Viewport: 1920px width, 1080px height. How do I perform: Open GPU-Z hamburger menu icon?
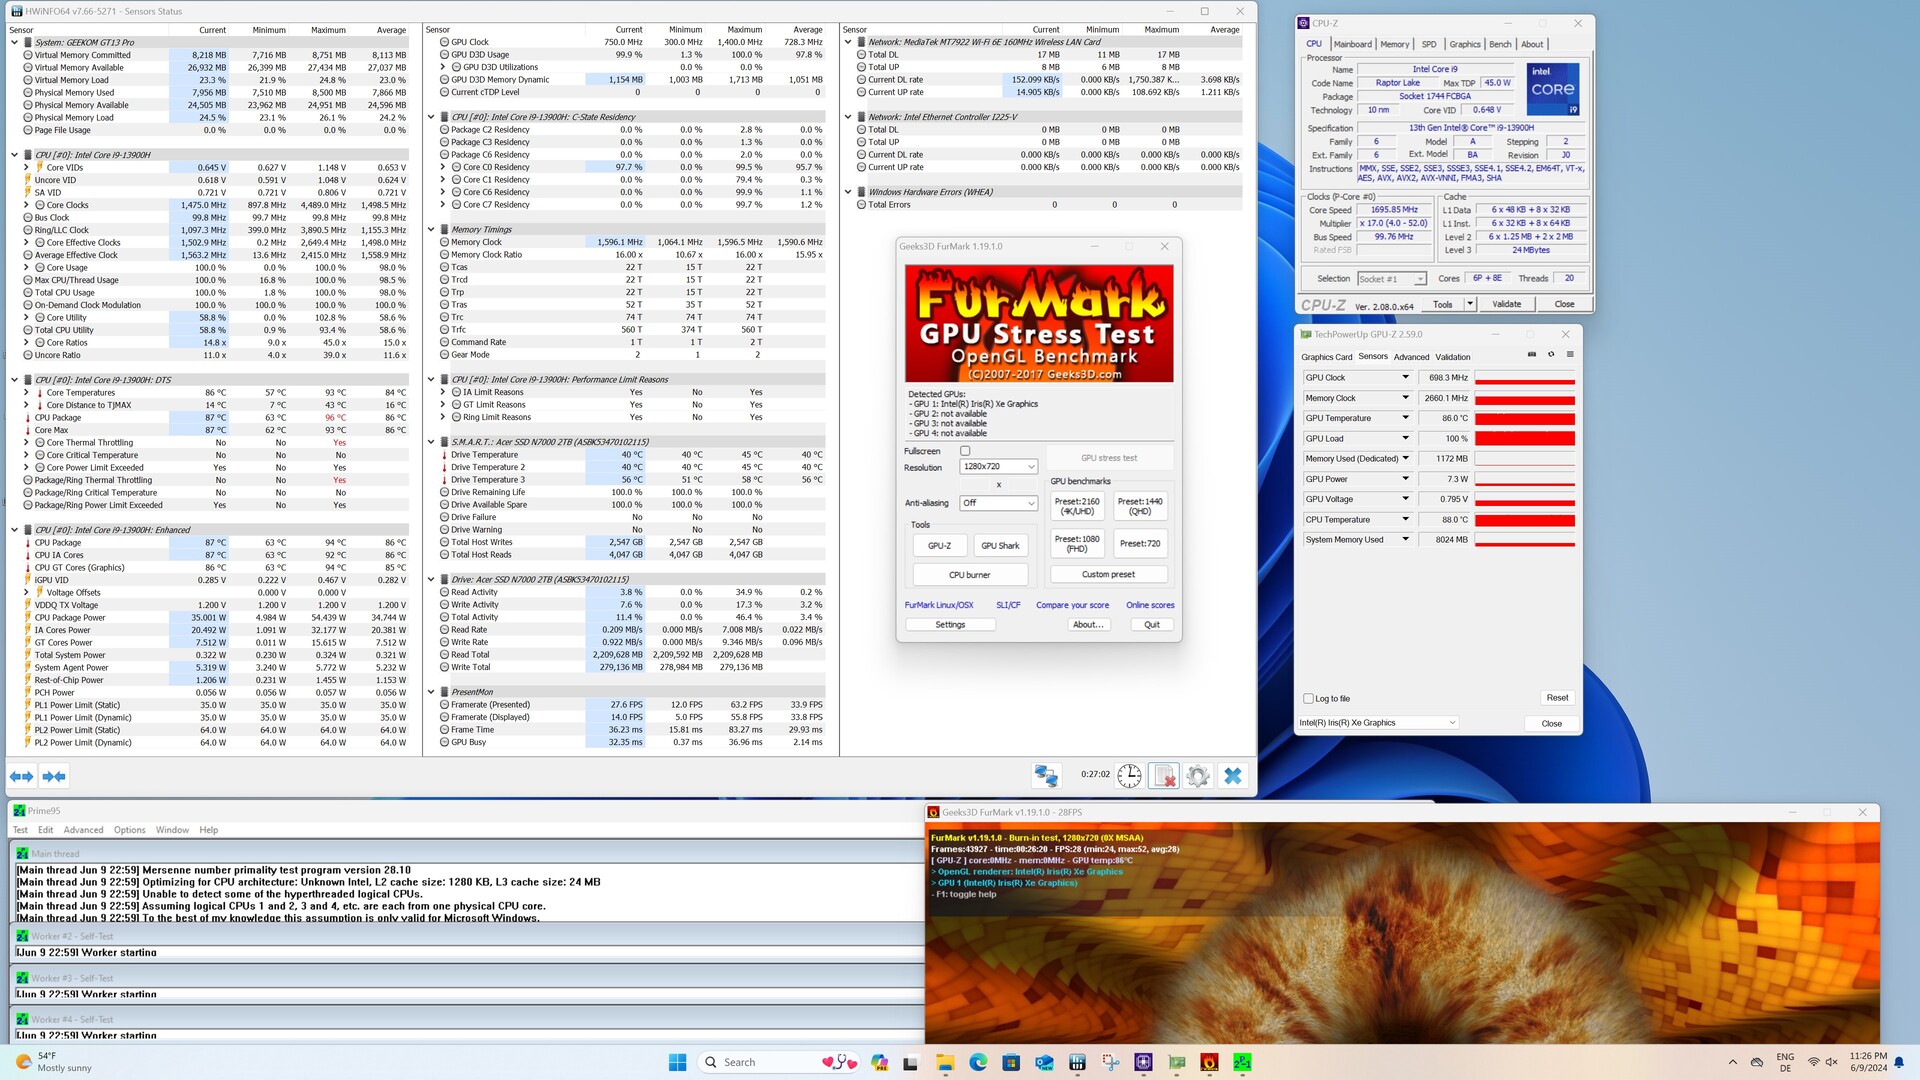pos(1570,355)
